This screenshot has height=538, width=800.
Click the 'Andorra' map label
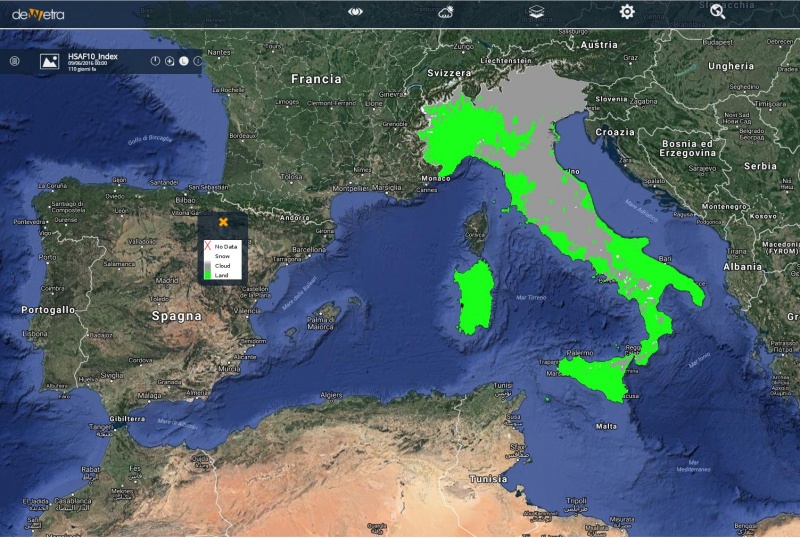(294, 217)
